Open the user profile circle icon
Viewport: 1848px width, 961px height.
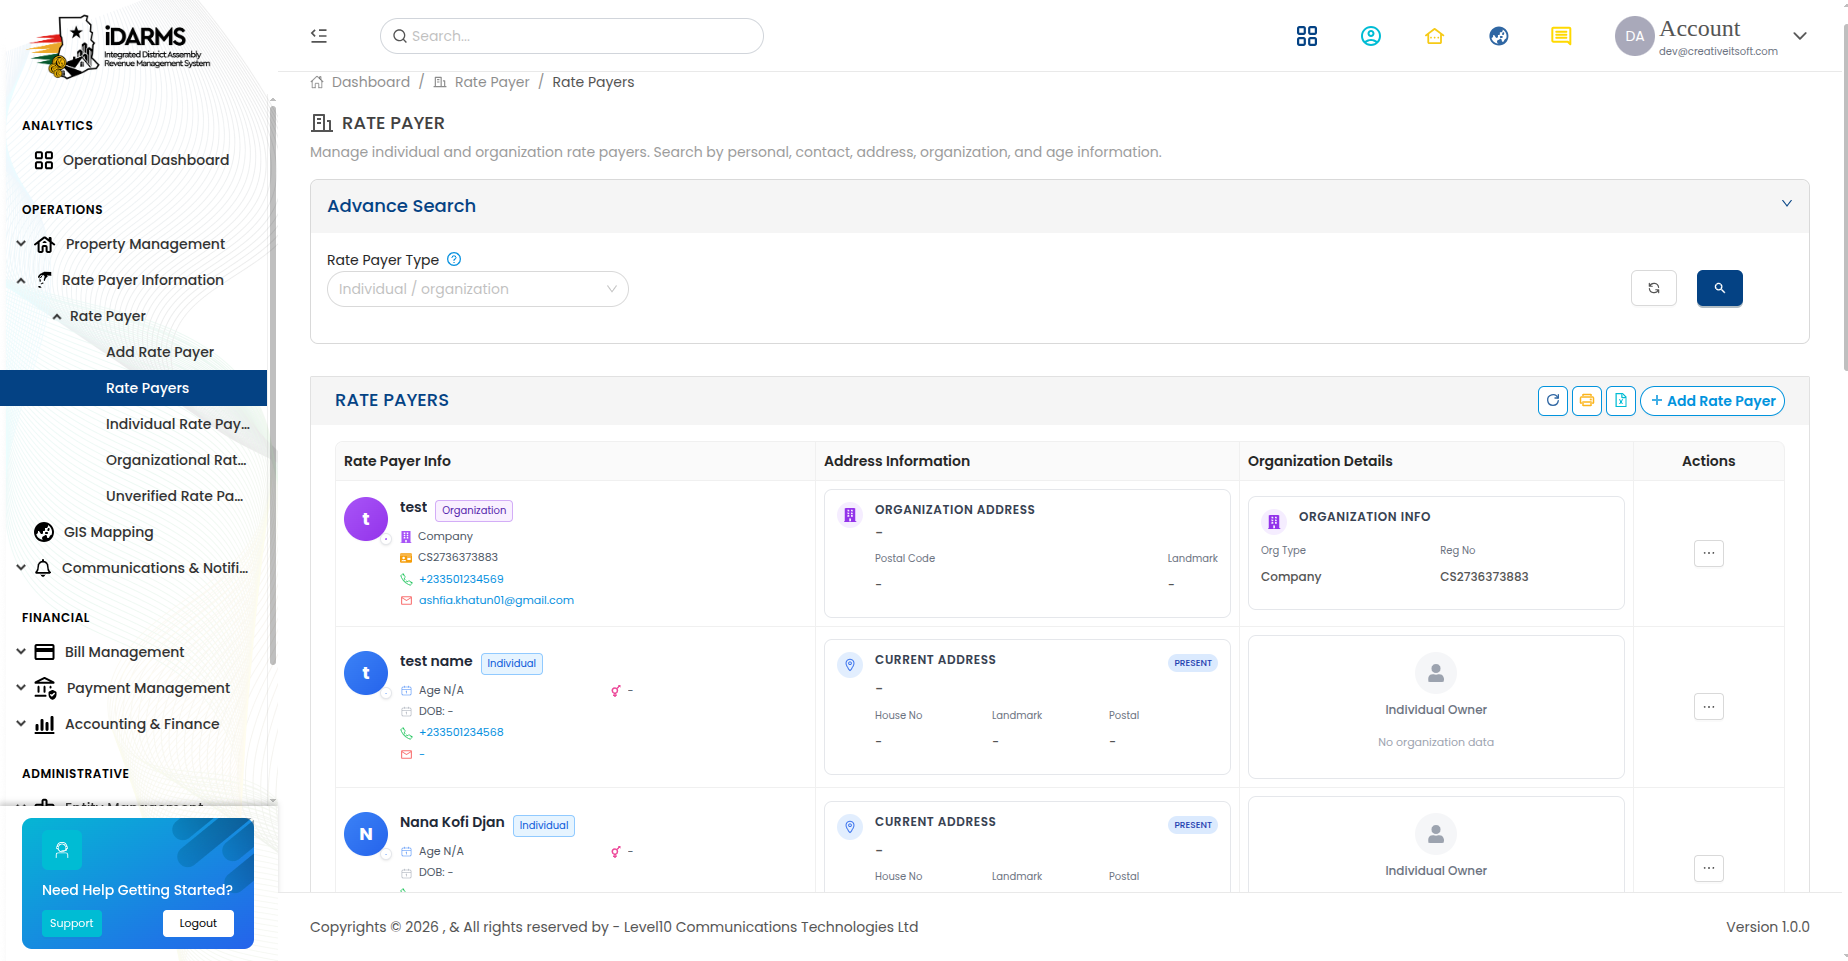pyautogui.click(x=1371, y=36)
